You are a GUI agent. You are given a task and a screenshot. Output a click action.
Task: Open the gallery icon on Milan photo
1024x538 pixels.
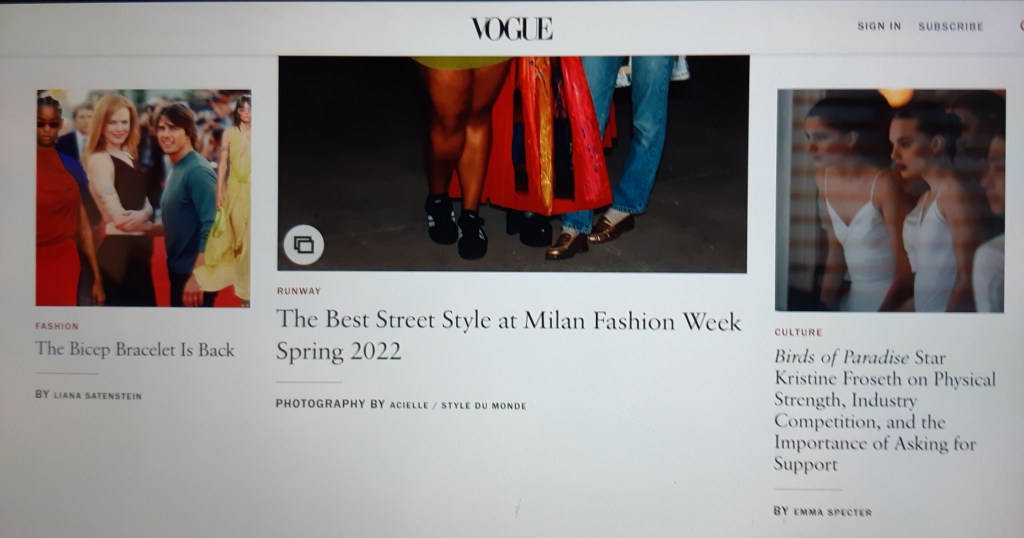304,245
